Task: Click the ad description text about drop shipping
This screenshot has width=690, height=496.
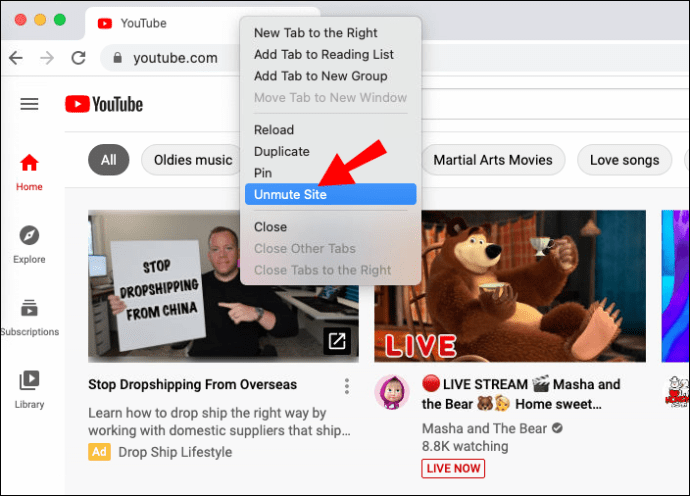Action: click(x=219, y=422)
